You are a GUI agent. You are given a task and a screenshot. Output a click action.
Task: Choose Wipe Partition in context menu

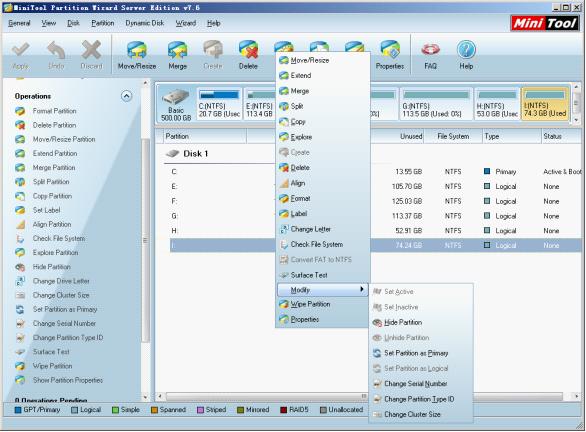tap(322, 304)
